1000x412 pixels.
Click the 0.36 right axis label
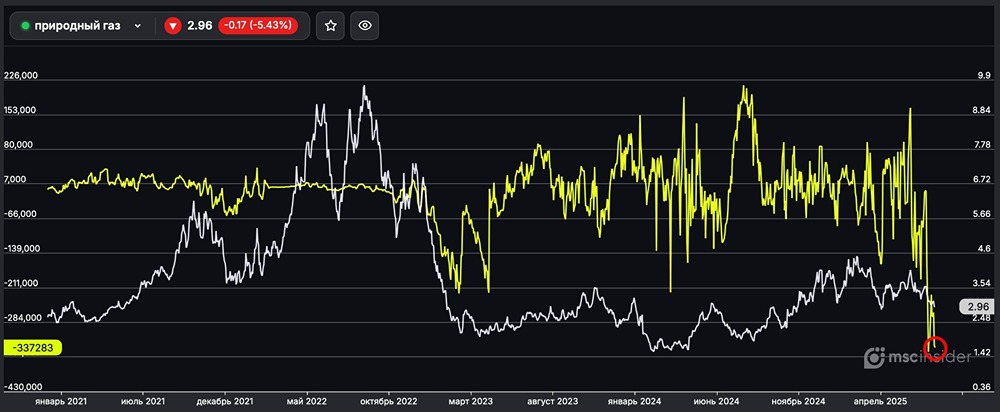[x=980, y=387]
